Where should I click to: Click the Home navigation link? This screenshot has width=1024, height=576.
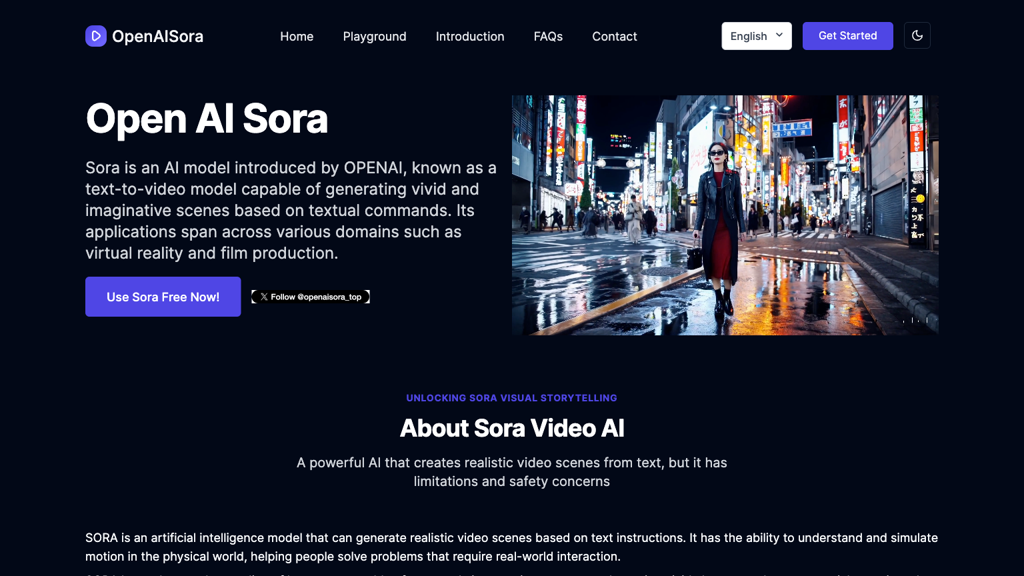pos(296,36)
